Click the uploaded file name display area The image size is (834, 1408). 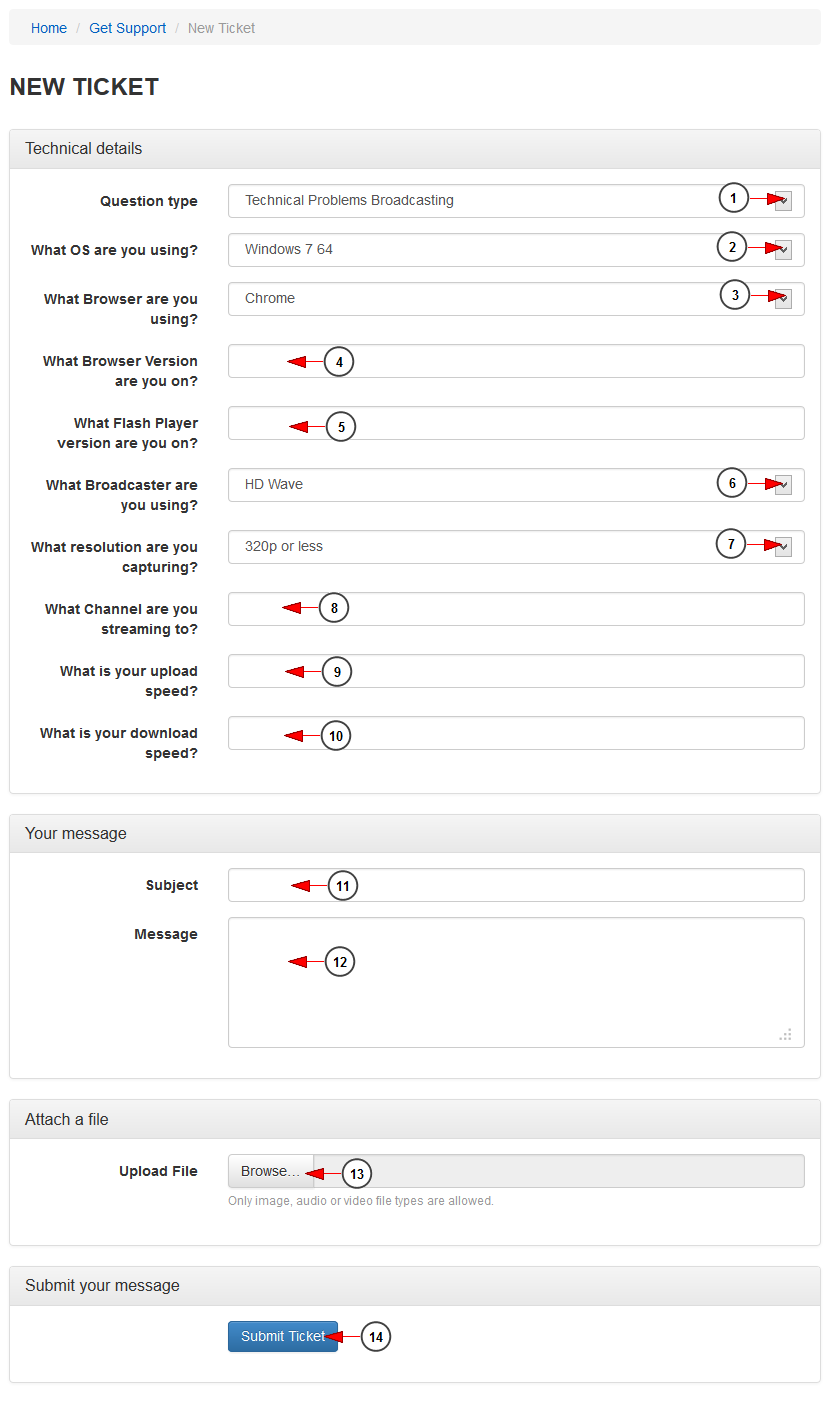[x=559, y=1171]
